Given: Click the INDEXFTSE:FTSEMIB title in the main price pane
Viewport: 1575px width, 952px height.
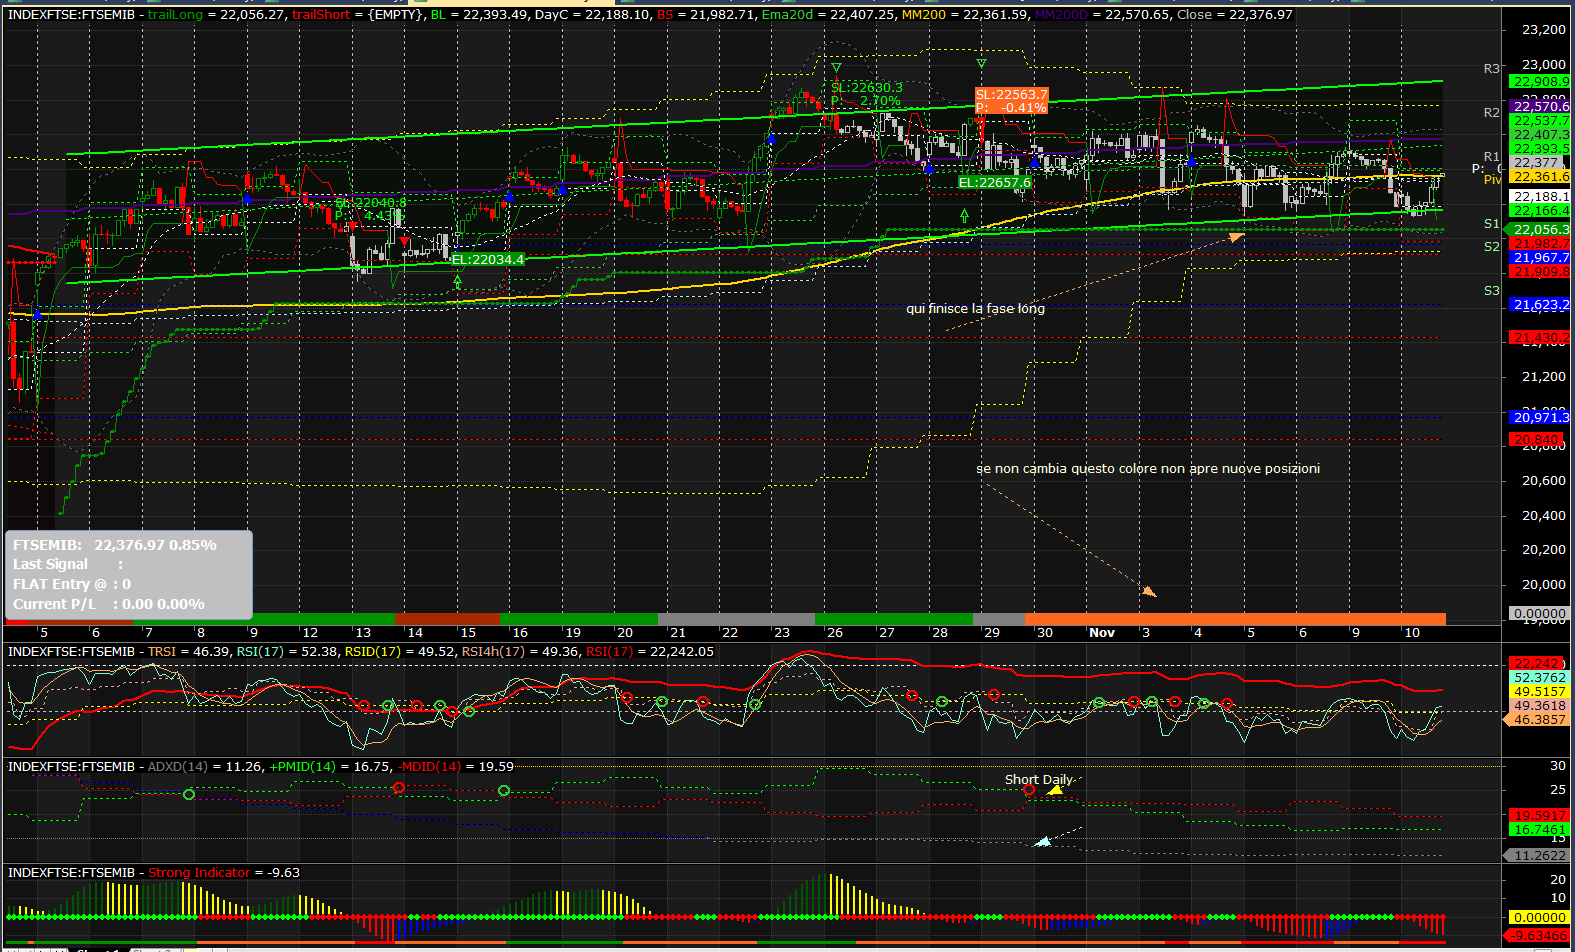Looking at the screenshot, I should click(71, 15).
